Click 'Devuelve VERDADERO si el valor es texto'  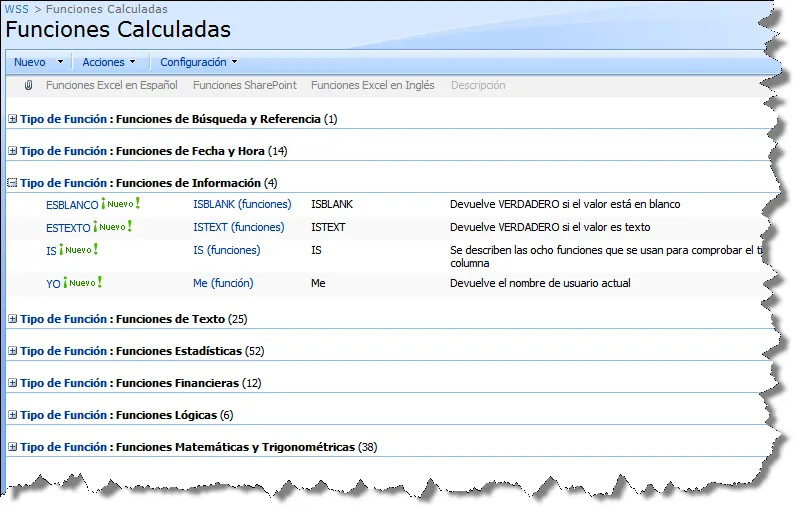pyautogui.click(x=550, y=227)
